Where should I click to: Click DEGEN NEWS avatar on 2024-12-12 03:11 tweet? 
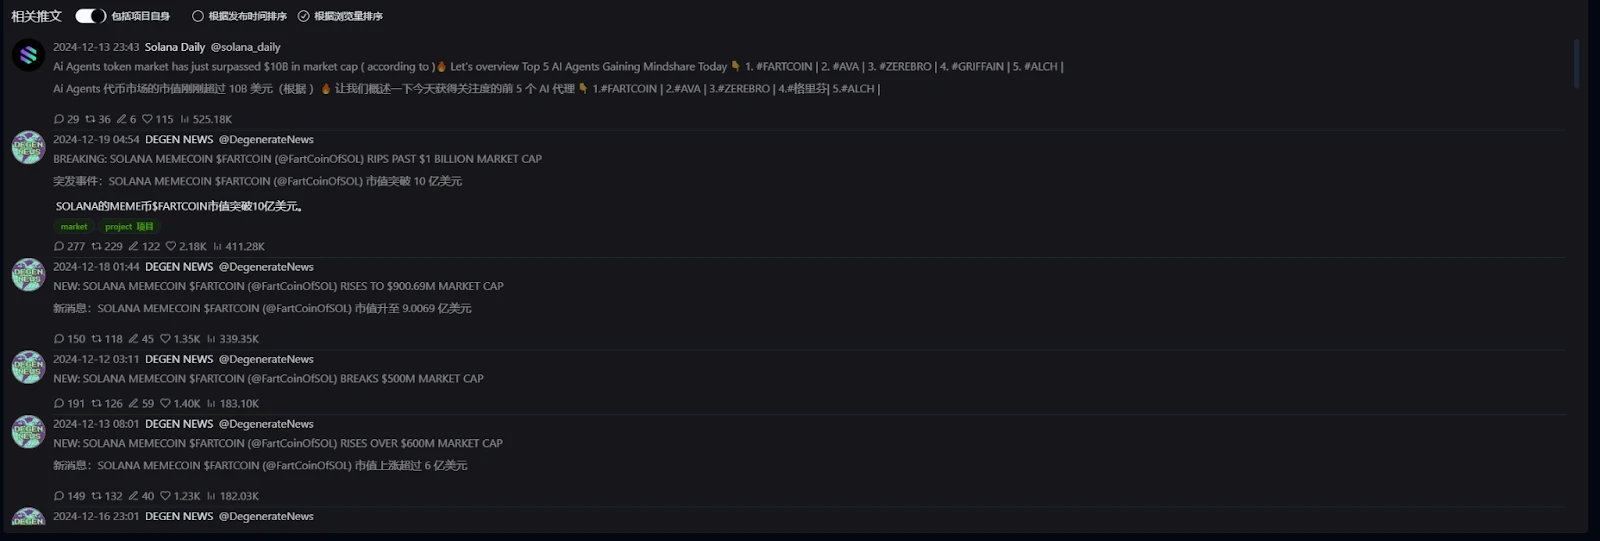pos(28,367)
